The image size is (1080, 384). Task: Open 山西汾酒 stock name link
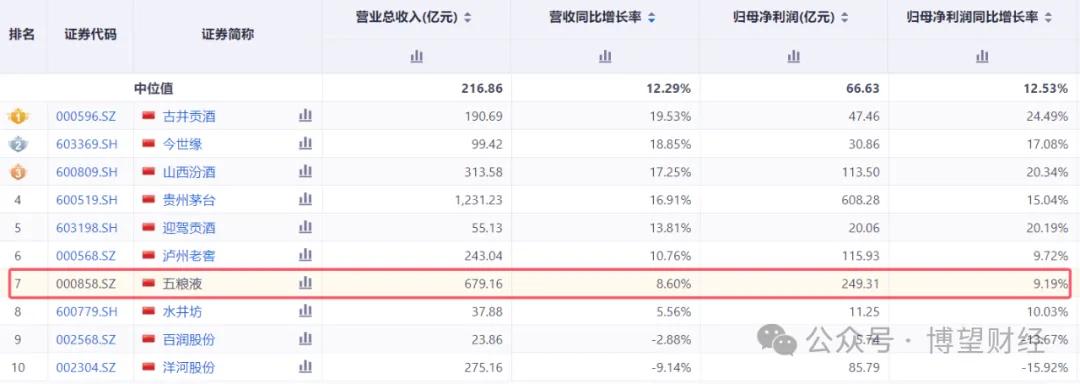point(189,172)
